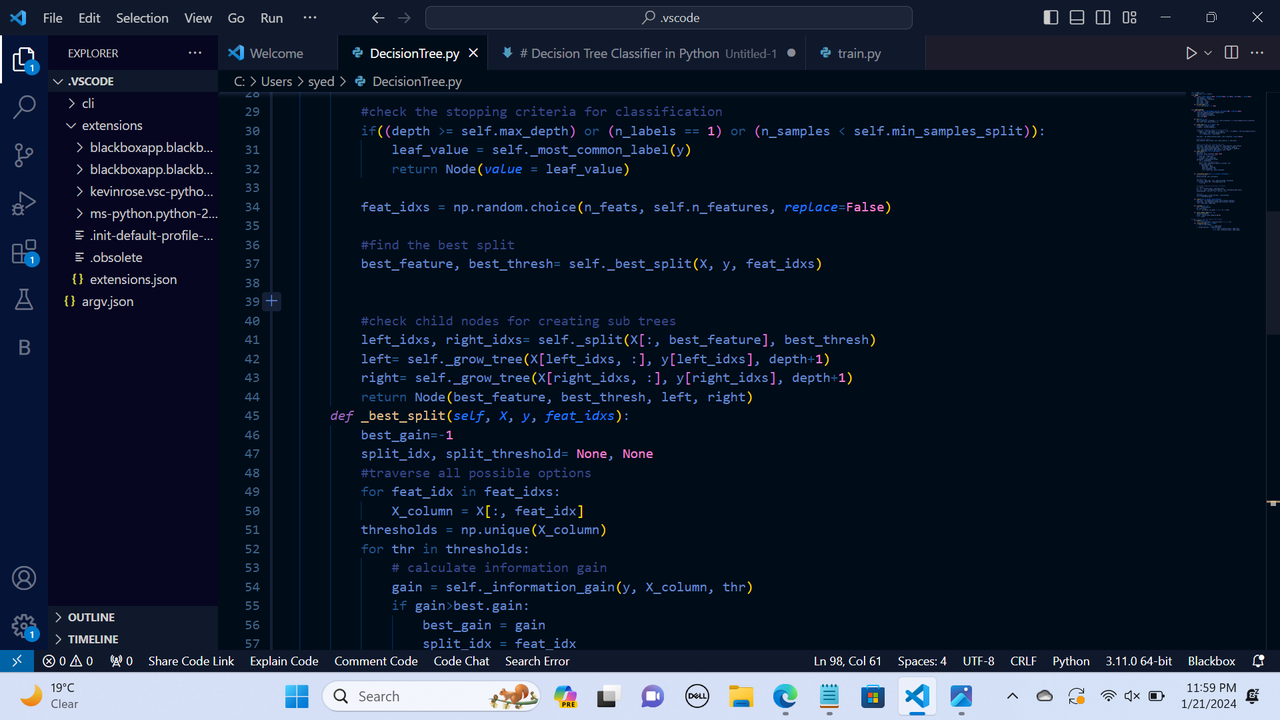Open File Explorer from the taskbar

(x=741, y=696)
